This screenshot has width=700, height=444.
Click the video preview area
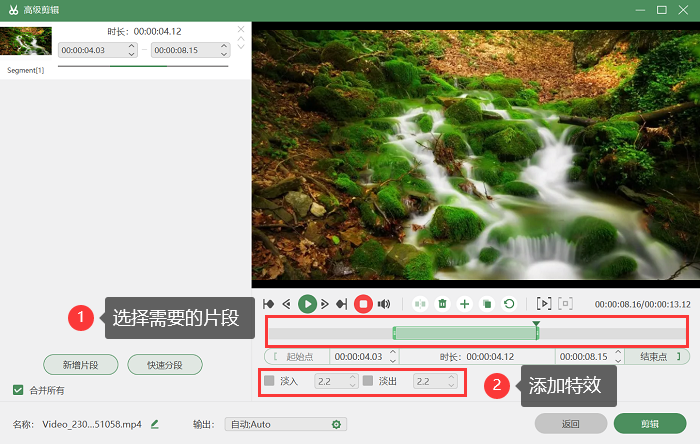click(x=476, y=154)
